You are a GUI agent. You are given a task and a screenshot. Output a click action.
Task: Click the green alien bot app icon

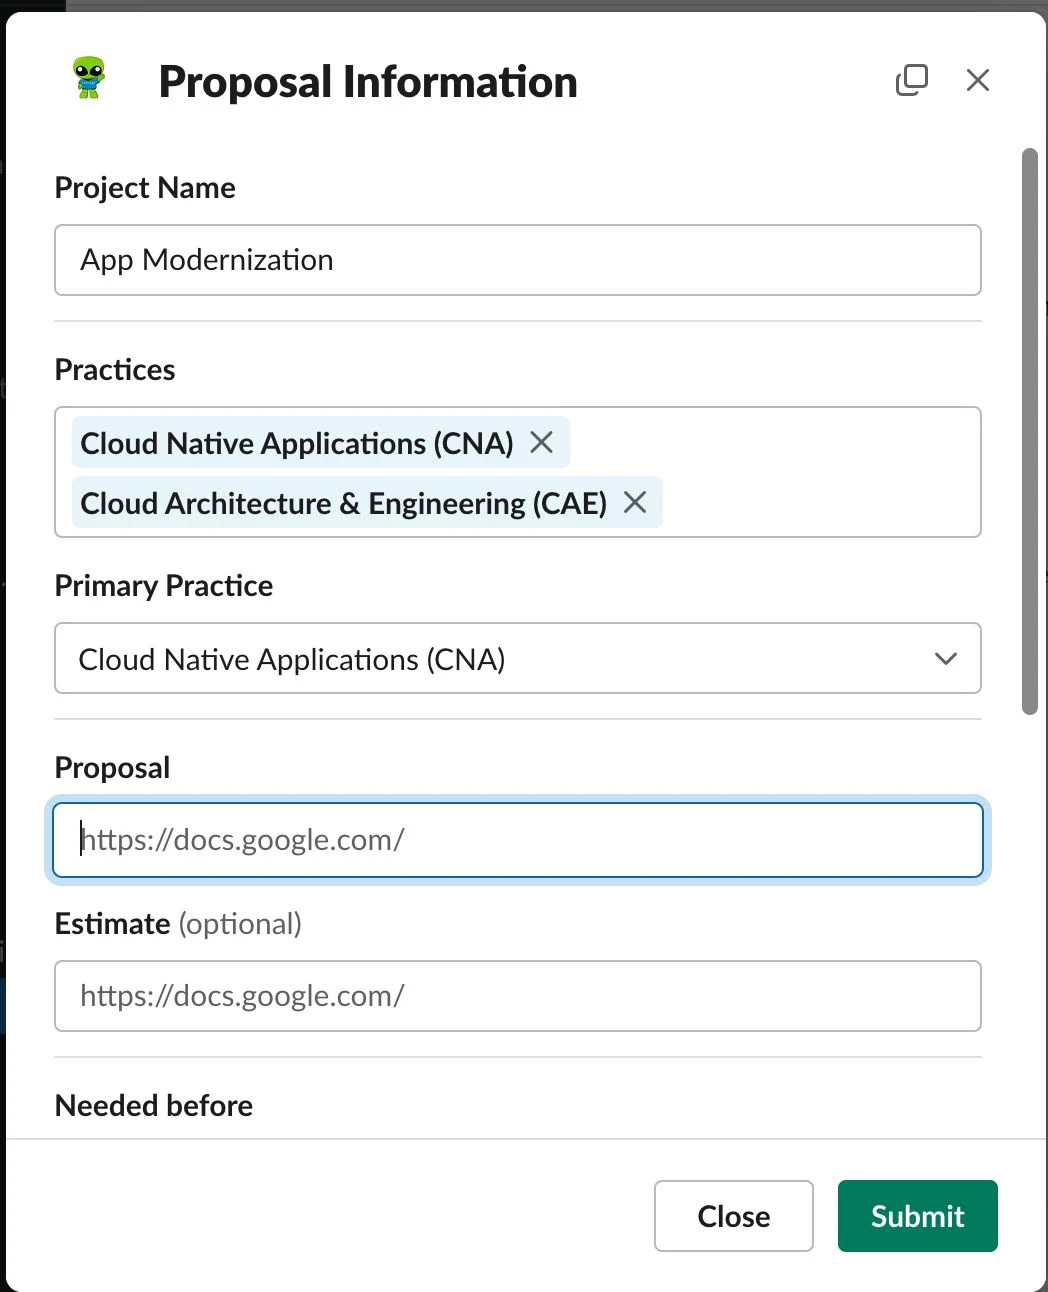coord(89,79)
